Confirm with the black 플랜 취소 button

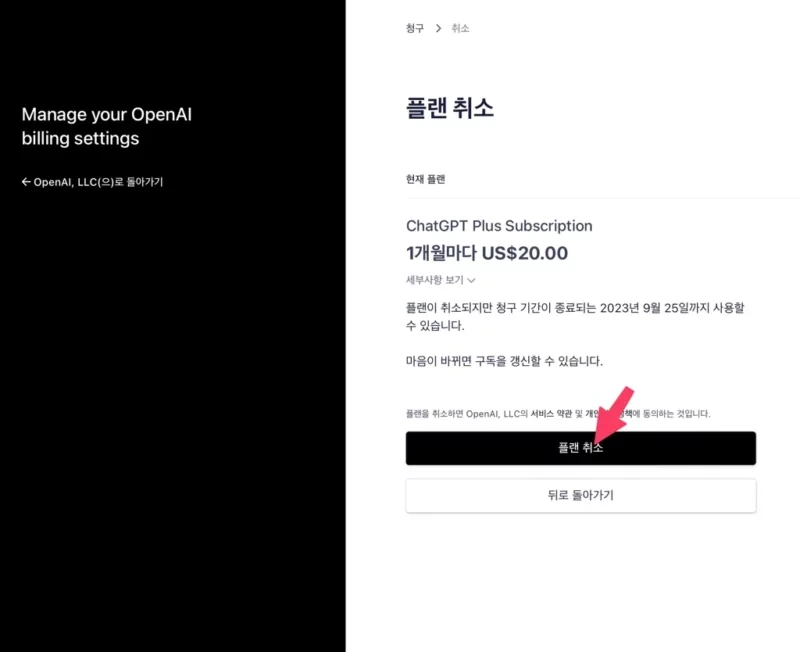tap(581, 448)
